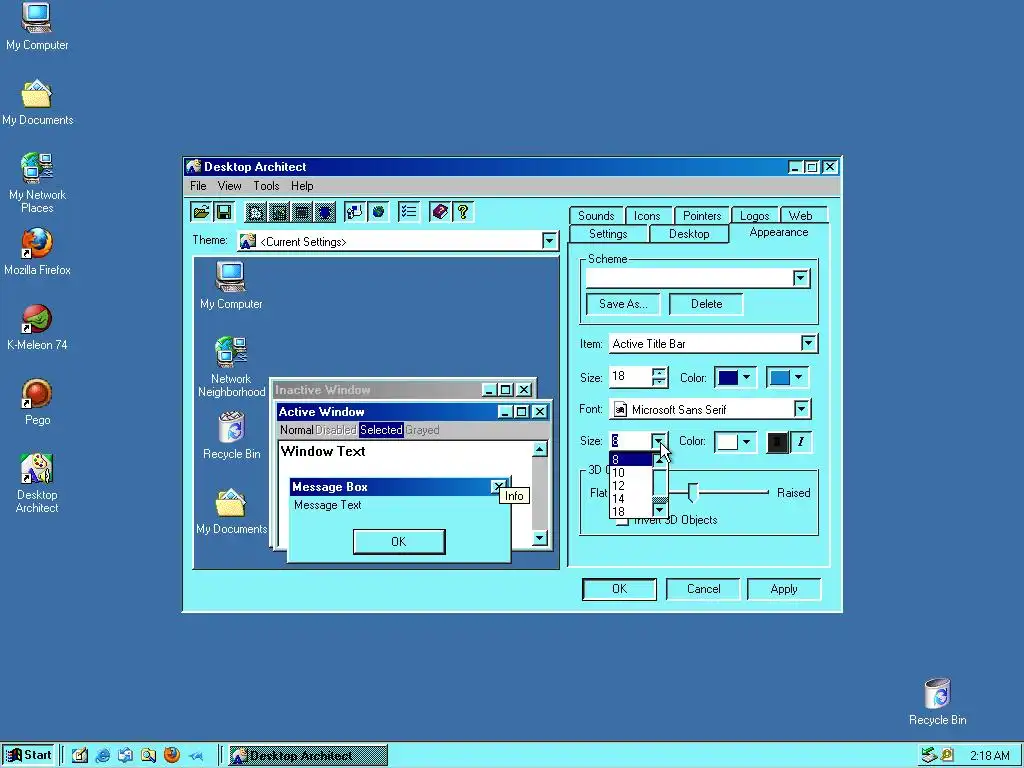Click the font size list scroll down arrow
The height and width of the screenshot is (768, 1024).
[x=660, y=510]
